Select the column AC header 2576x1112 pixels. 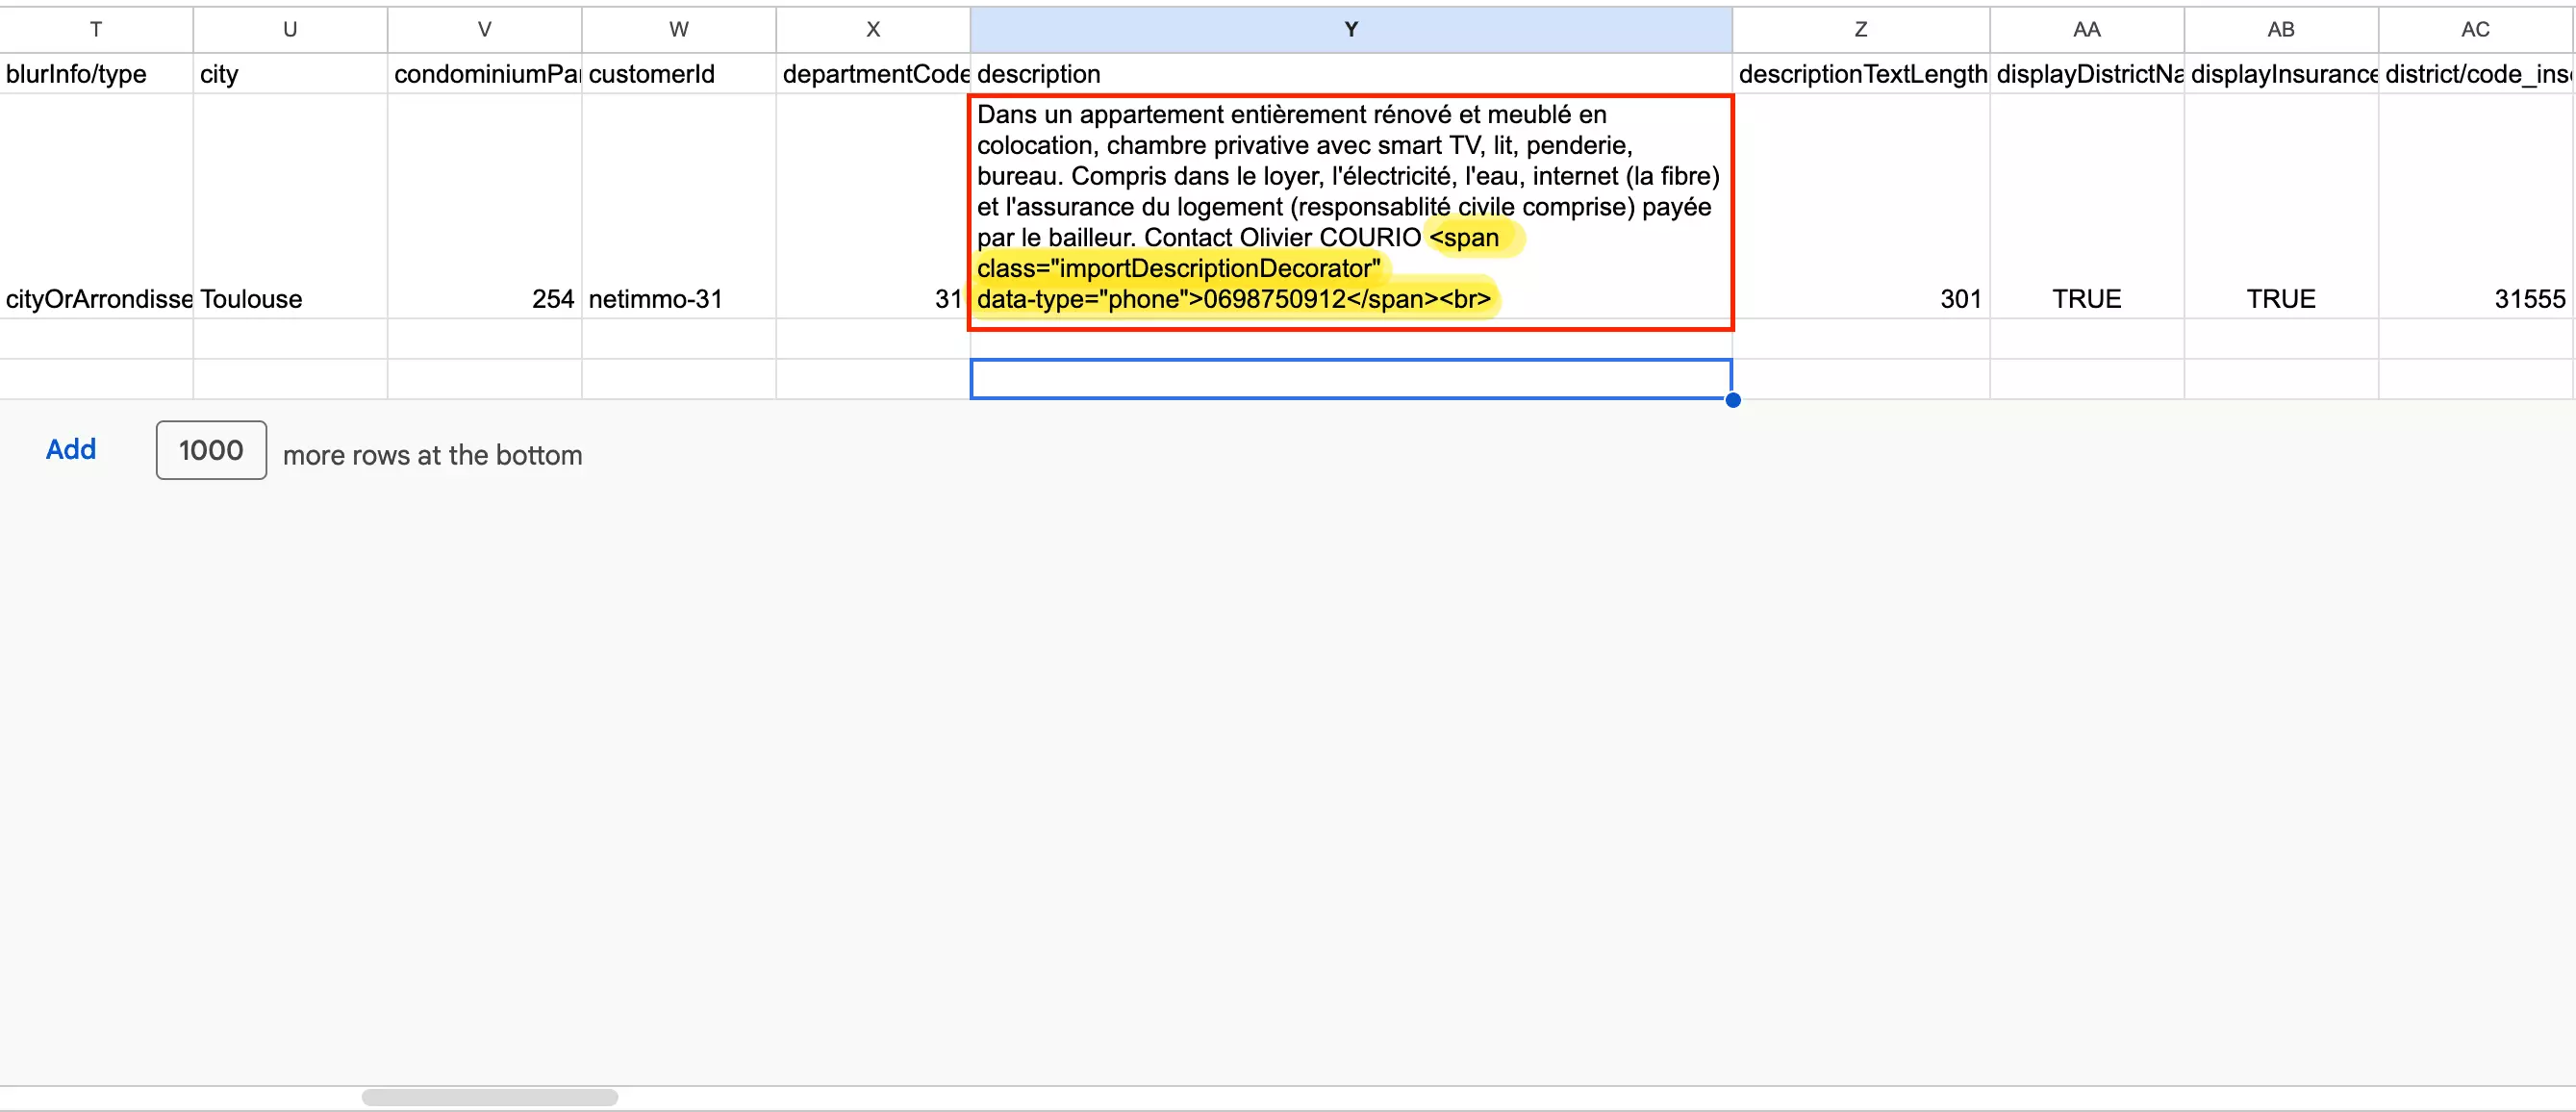pyautogui.click(x=2475, y=29)
